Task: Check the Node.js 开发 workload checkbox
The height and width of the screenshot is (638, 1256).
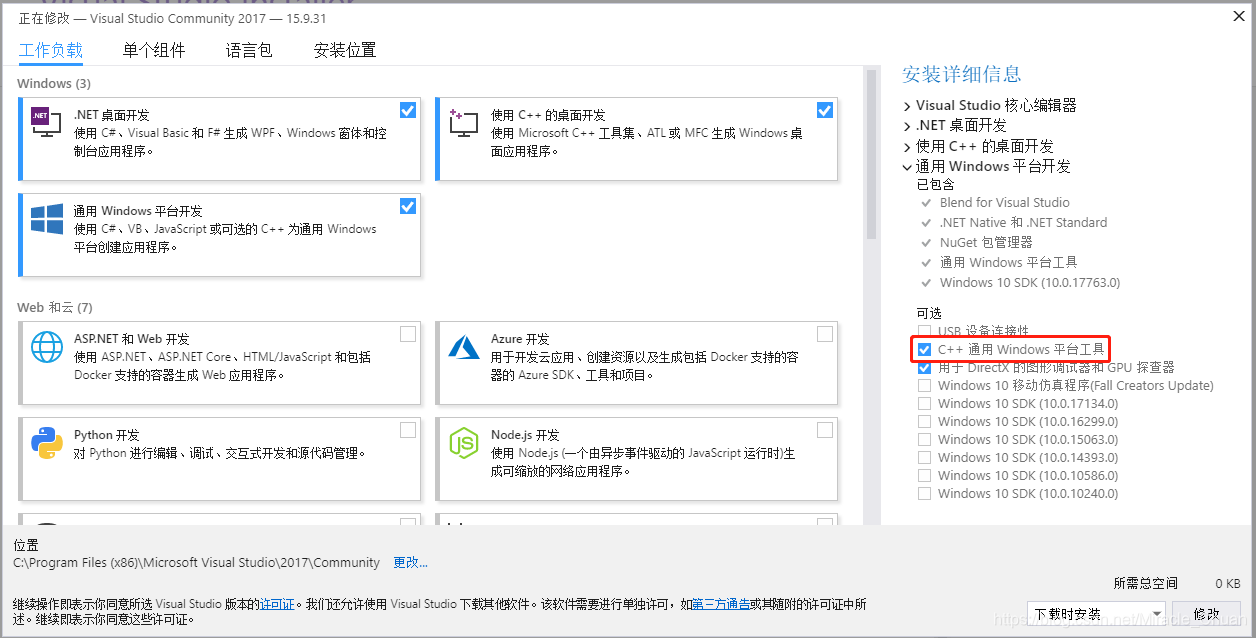Action: pyautogui.click(x=824, y=430)
